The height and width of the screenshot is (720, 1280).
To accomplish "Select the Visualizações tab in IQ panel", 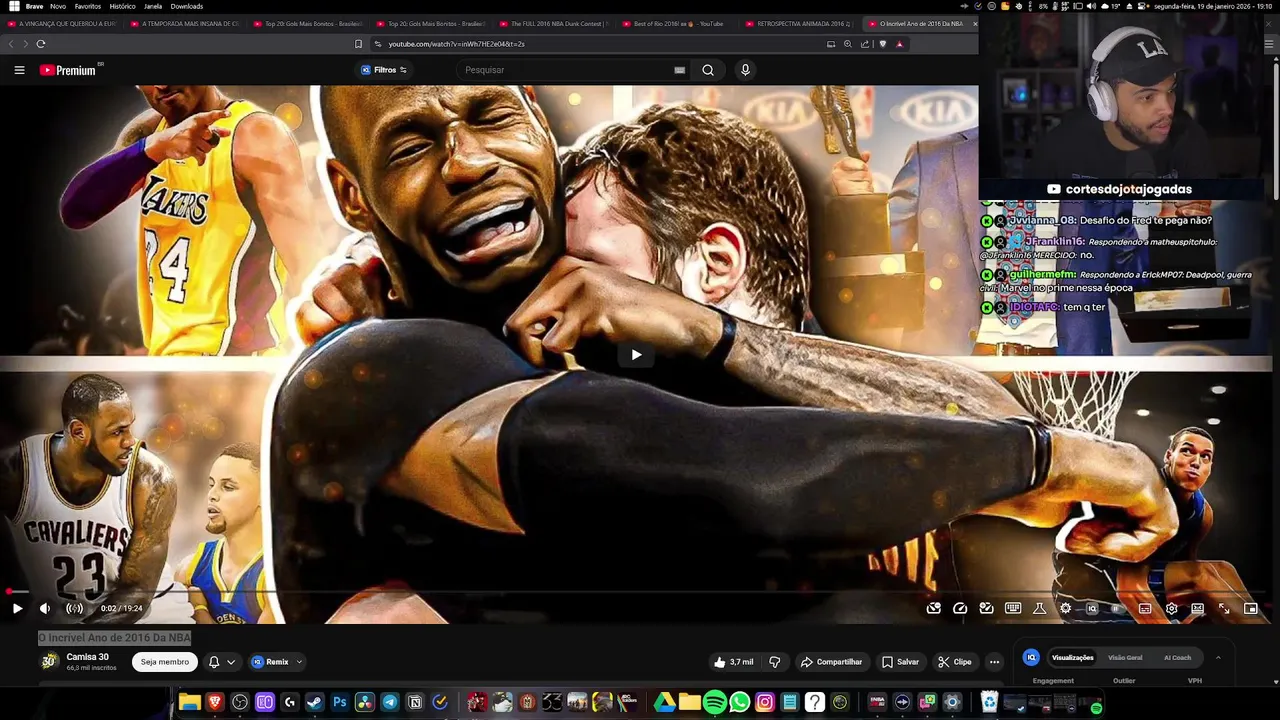I will [x=1072, y=658].
